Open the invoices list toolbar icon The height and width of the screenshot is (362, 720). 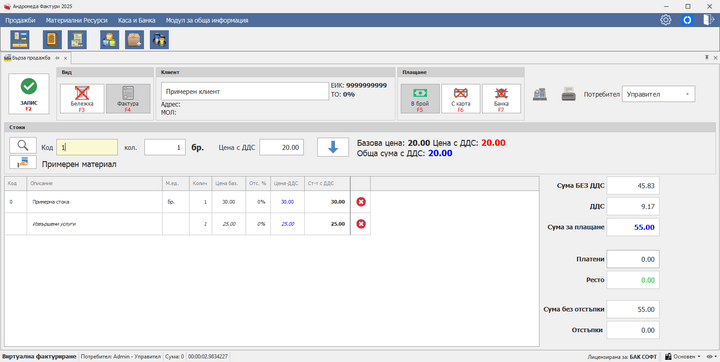(77, 40)
